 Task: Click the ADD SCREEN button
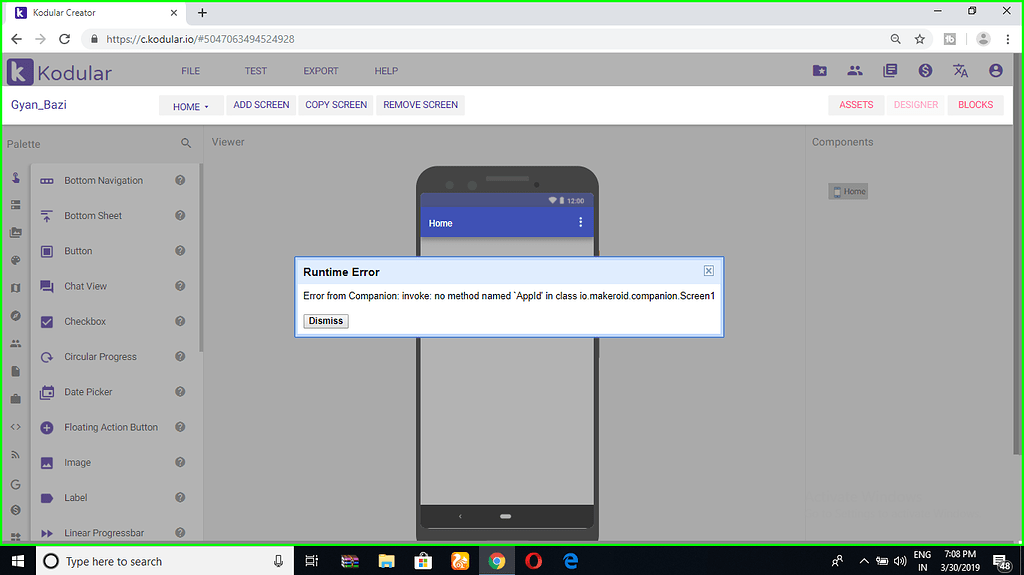(x=261, y=105)
